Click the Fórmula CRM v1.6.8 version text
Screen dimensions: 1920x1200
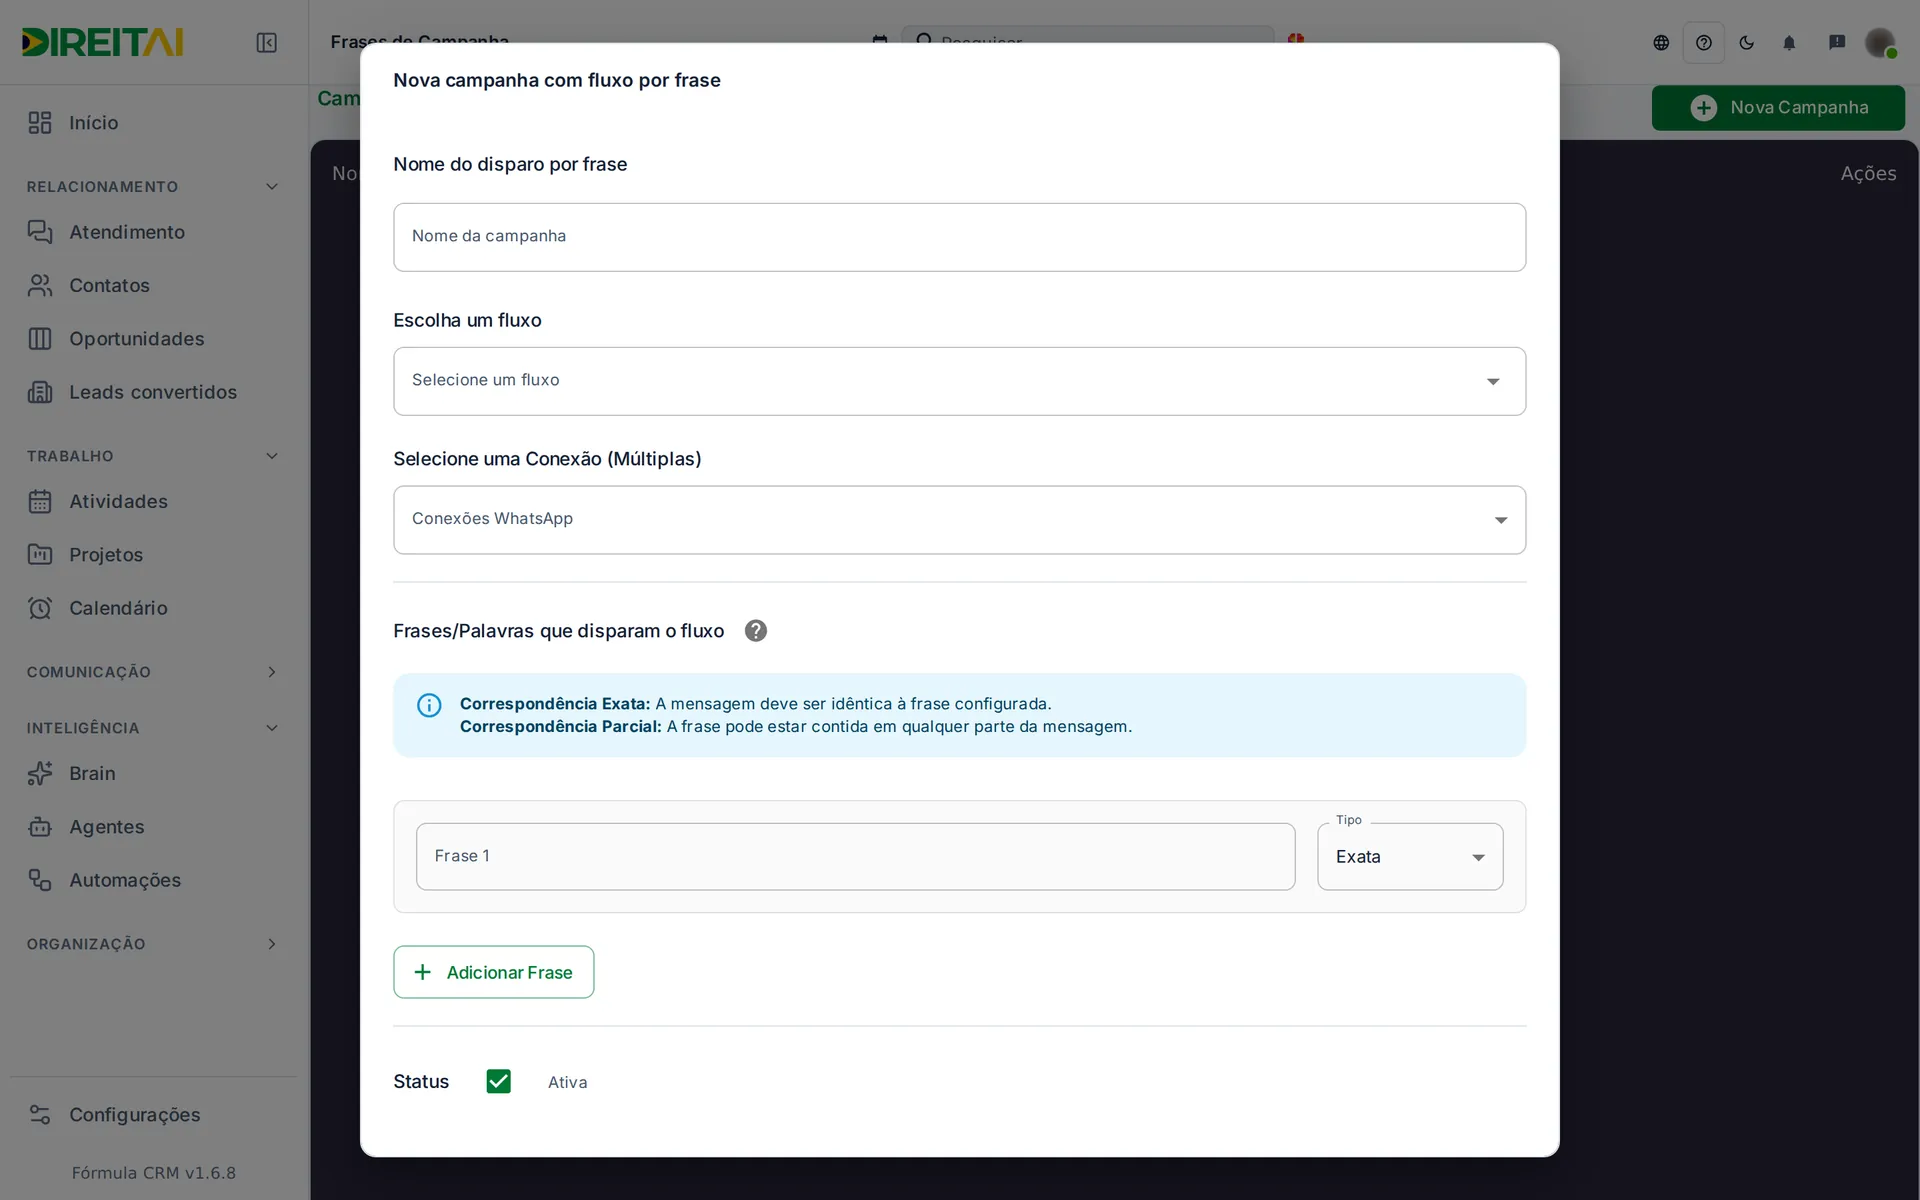(154, 1173)
